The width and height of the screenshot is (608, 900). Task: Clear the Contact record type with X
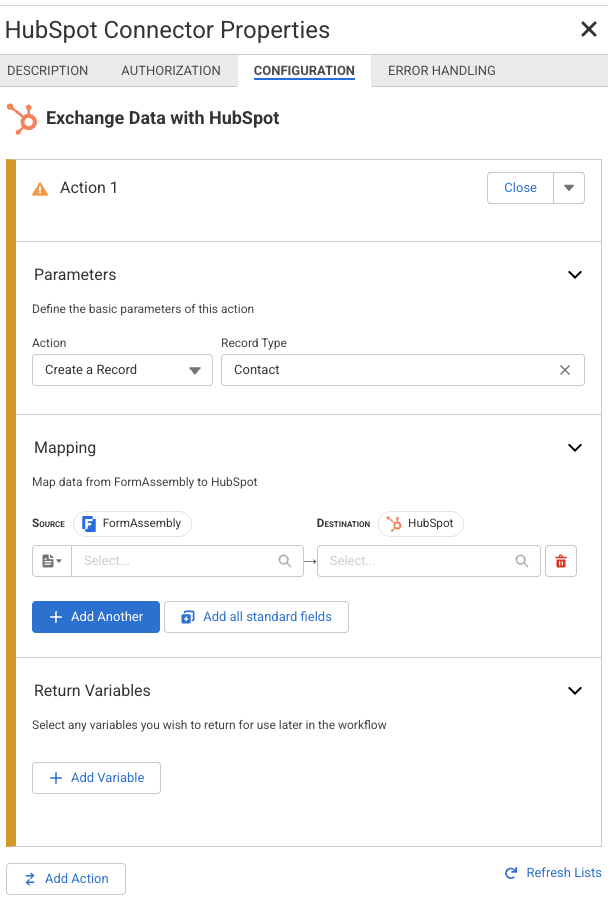coord(565,370)
